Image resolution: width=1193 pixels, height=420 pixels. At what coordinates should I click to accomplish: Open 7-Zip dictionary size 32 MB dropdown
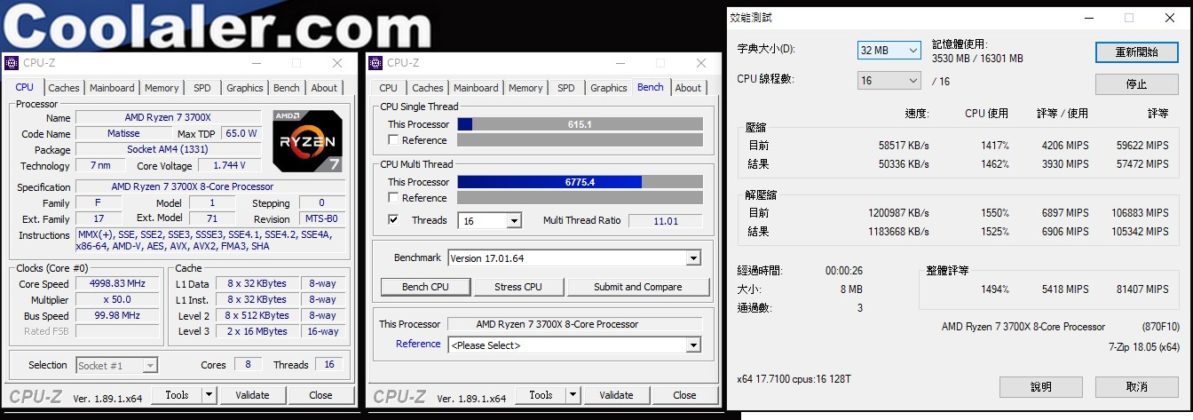889,50
